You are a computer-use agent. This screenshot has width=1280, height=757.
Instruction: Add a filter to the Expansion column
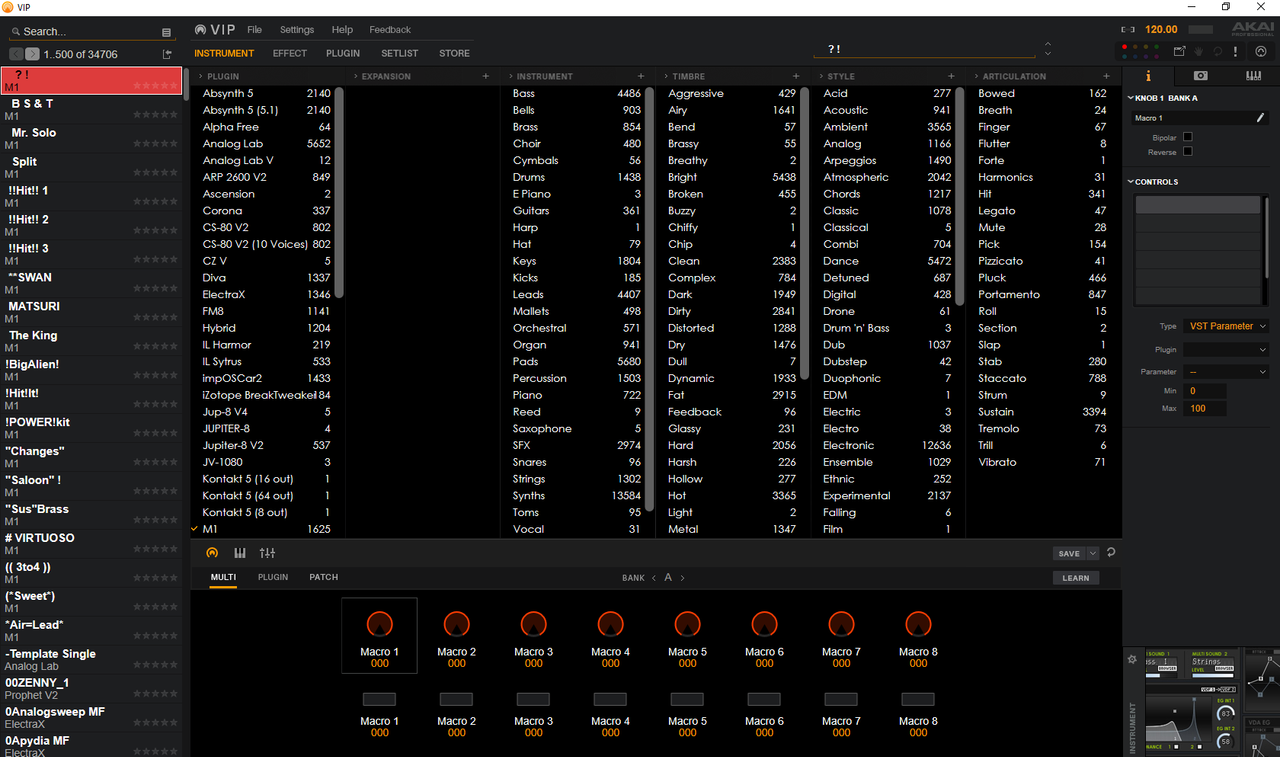(x=486, y=76)
